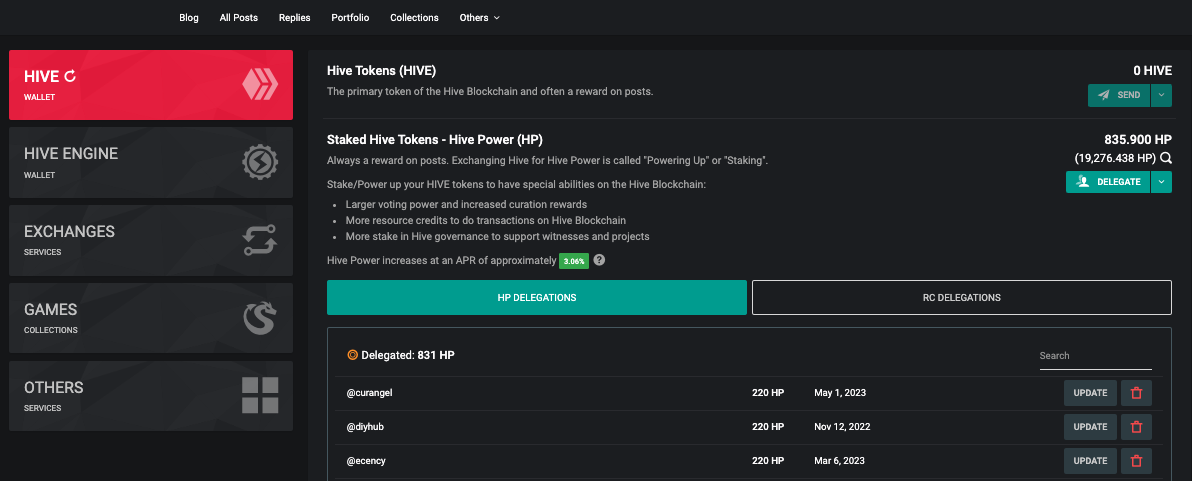The width and height of the screenshot is (1192, 481).
Task: Update the @curangel delegation
Action: pyautogui.click(x=1090, y=393)
